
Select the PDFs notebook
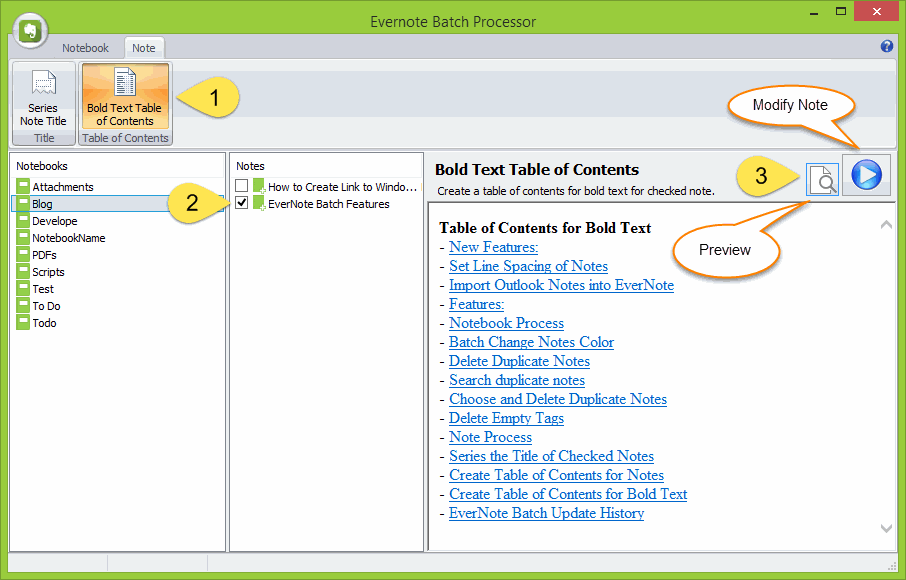point(44,255)
